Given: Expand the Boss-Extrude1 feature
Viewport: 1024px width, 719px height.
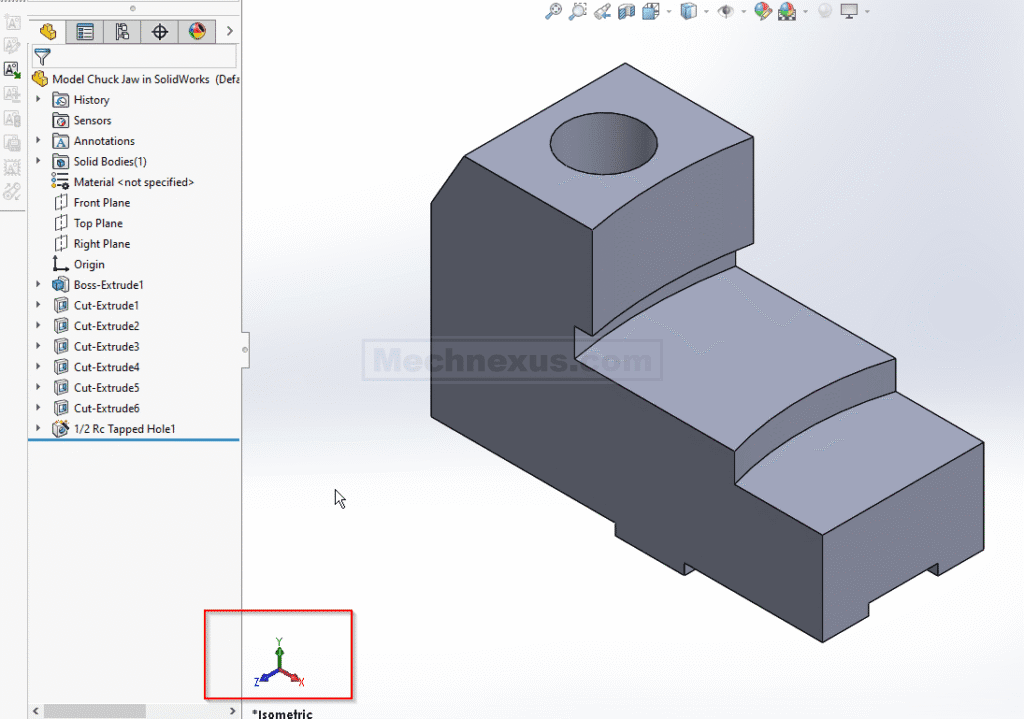Looking at the screenshot, I should point(38,284).
